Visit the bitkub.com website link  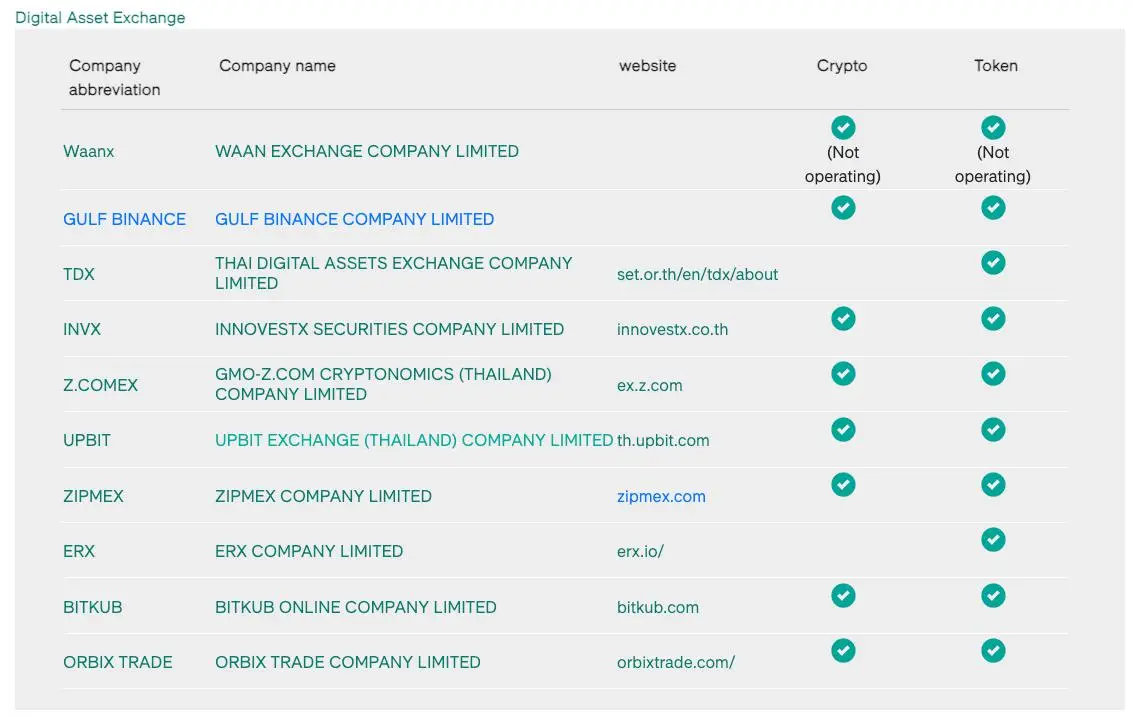coord(657,607)
